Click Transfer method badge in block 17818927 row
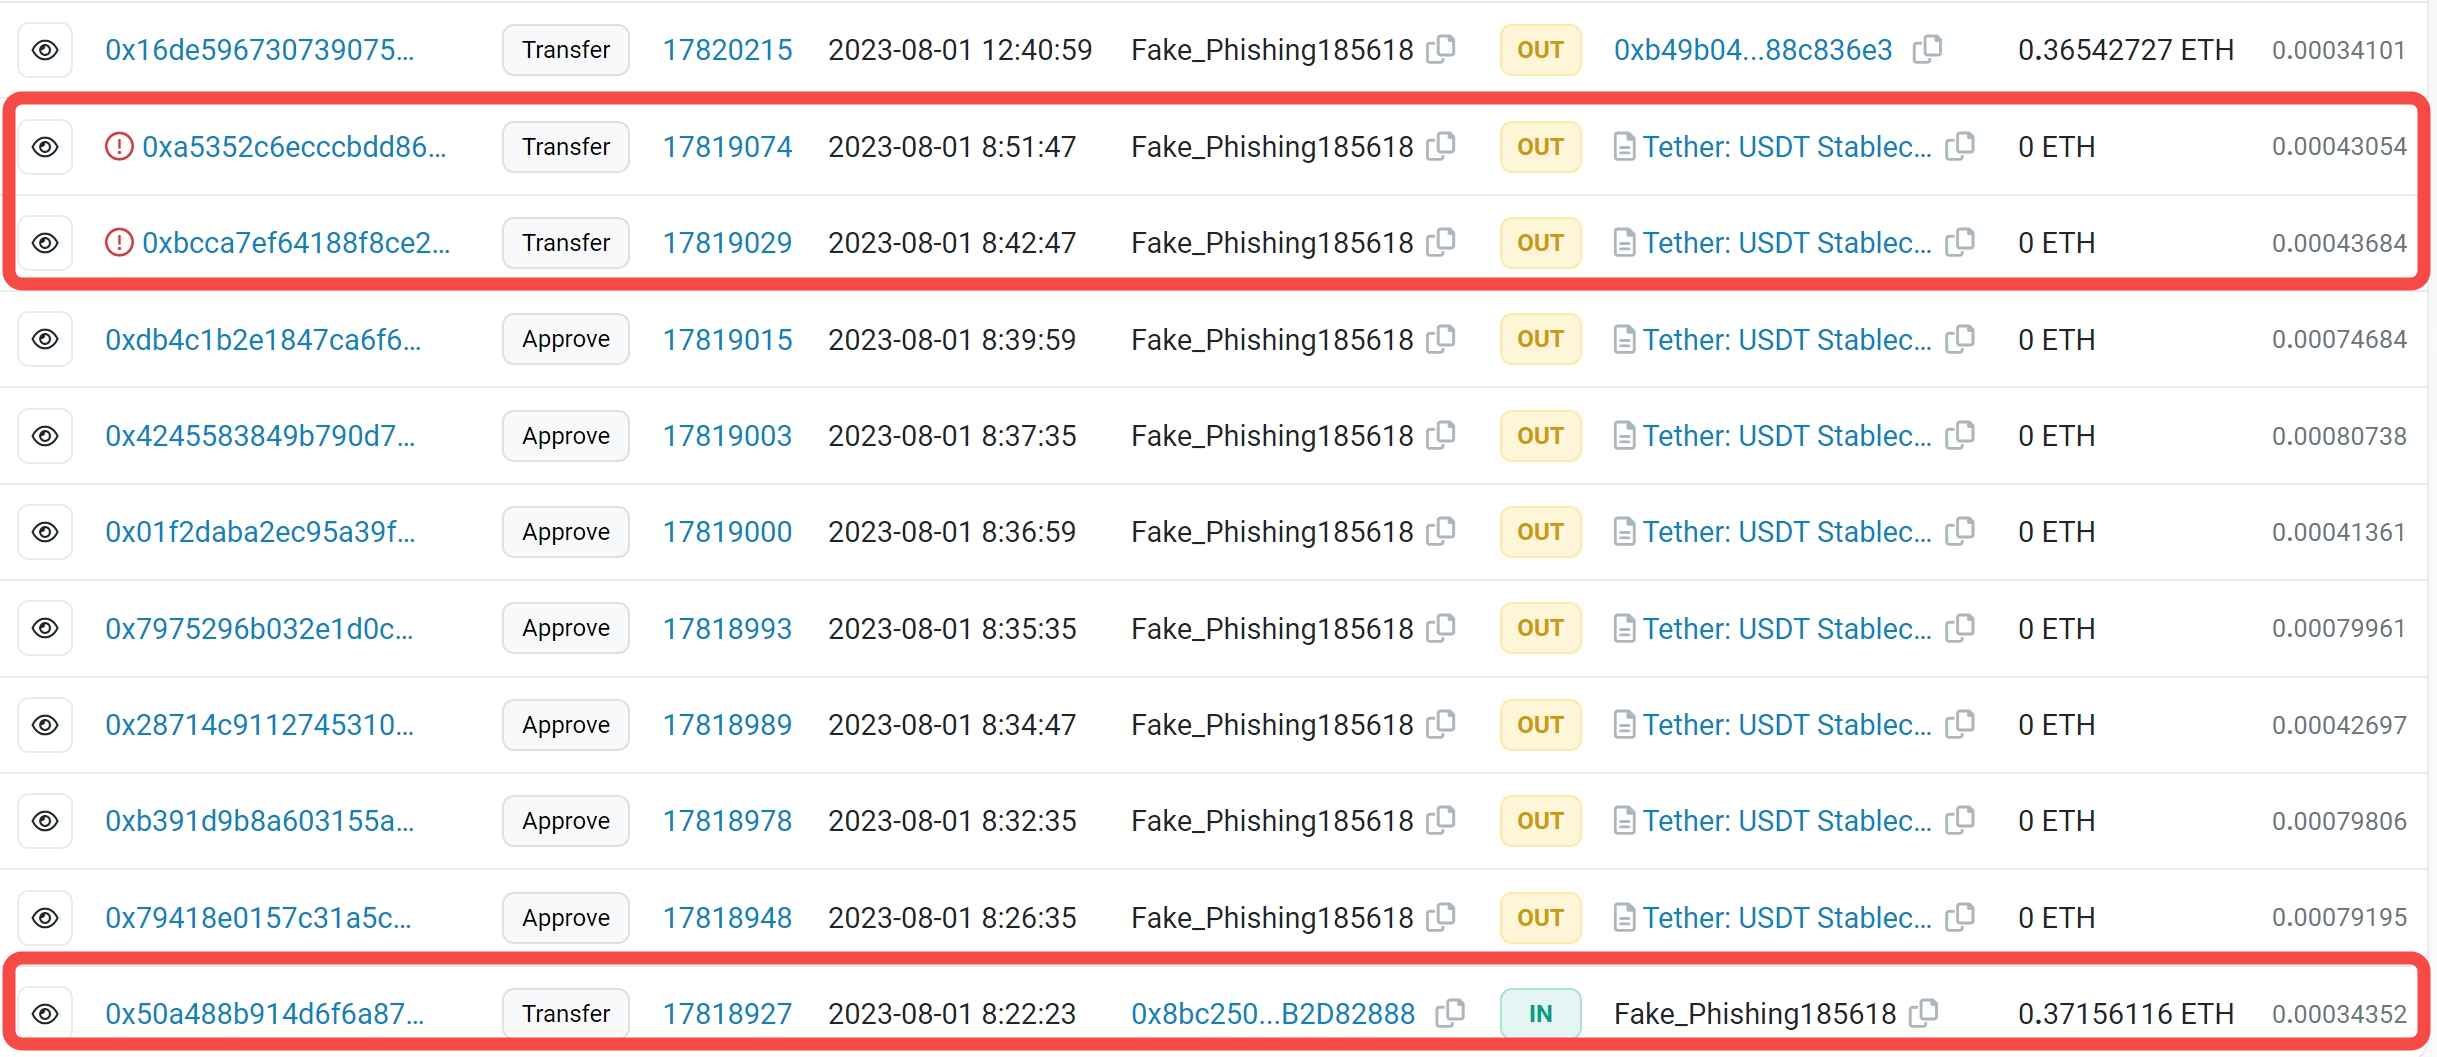The image size is (2437, 1057). tap(566, 1014)
